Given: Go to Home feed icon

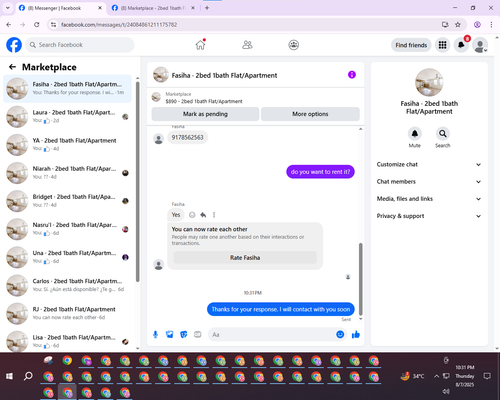Looking at the screenshot, I should tap(200, 45).
